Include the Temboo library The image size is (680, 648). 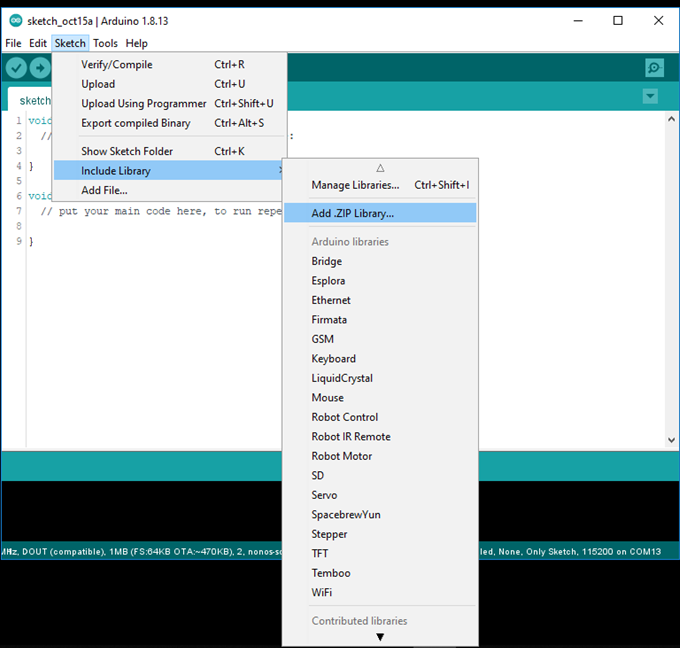(380, 573)
